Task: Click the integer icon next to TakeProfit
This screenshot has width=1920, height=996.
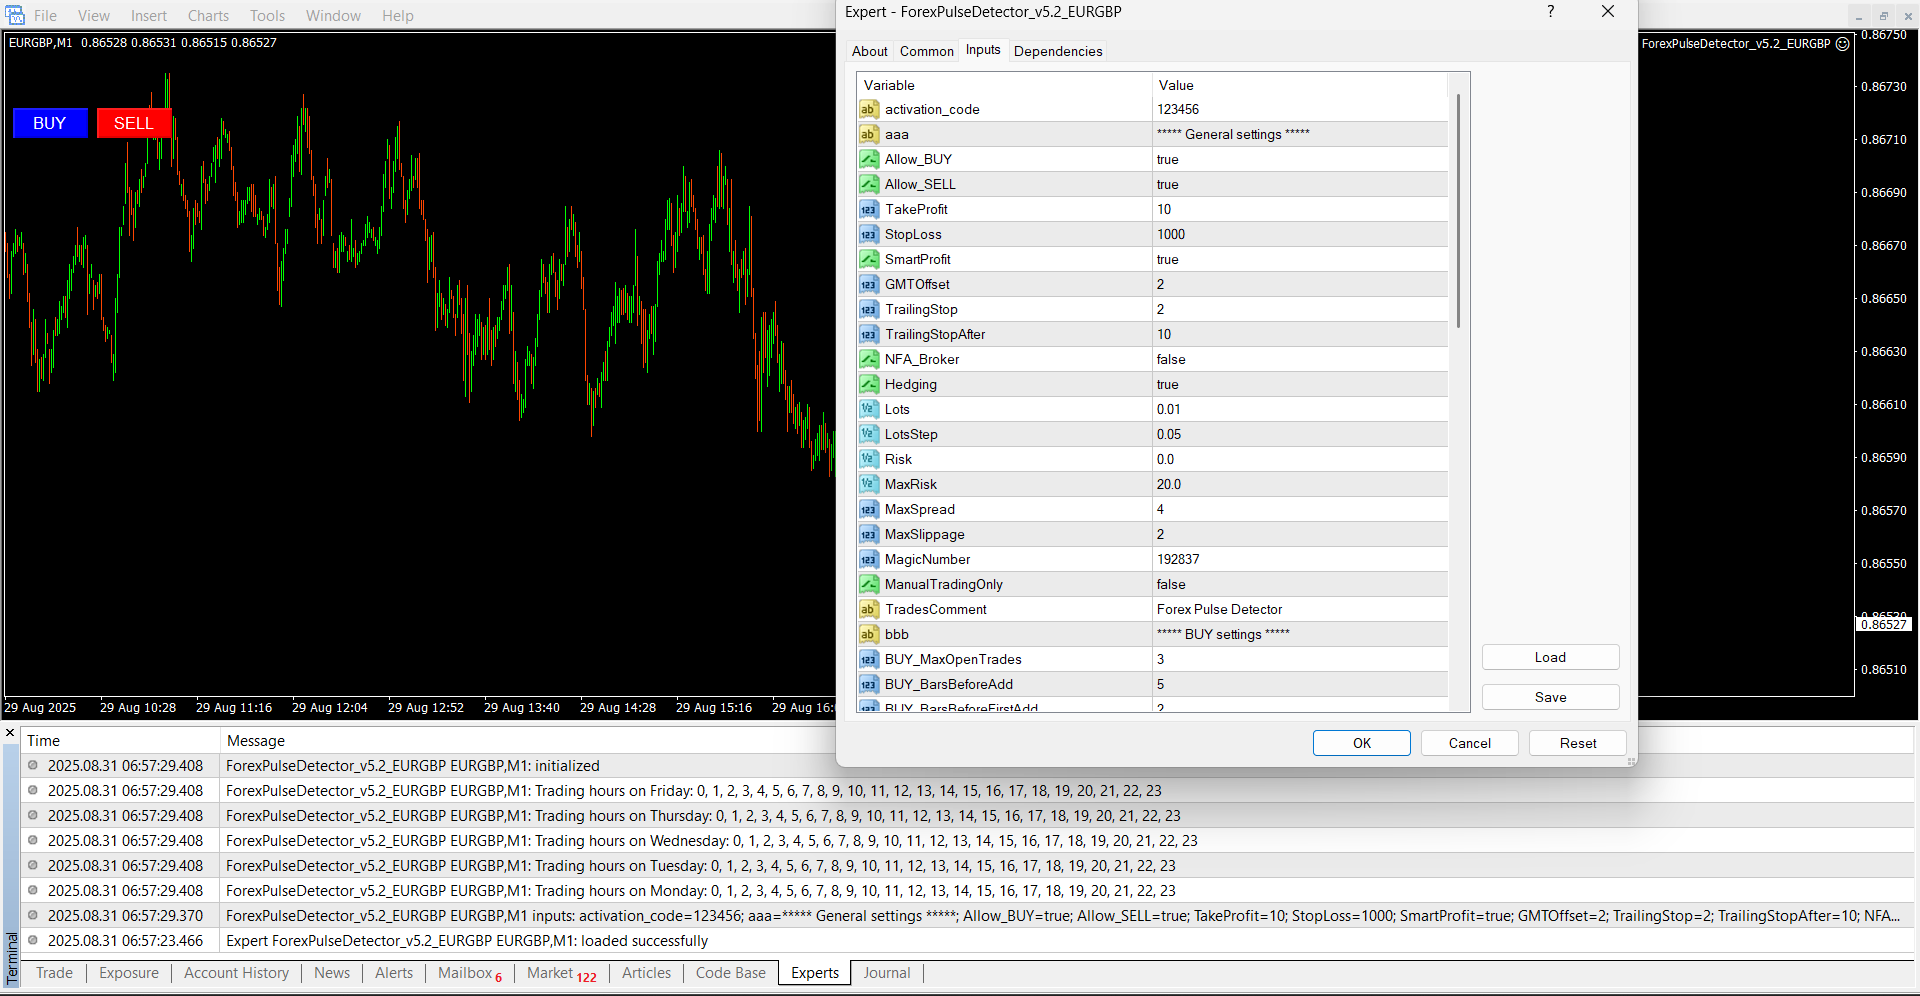Action: (x=868, y=210)
